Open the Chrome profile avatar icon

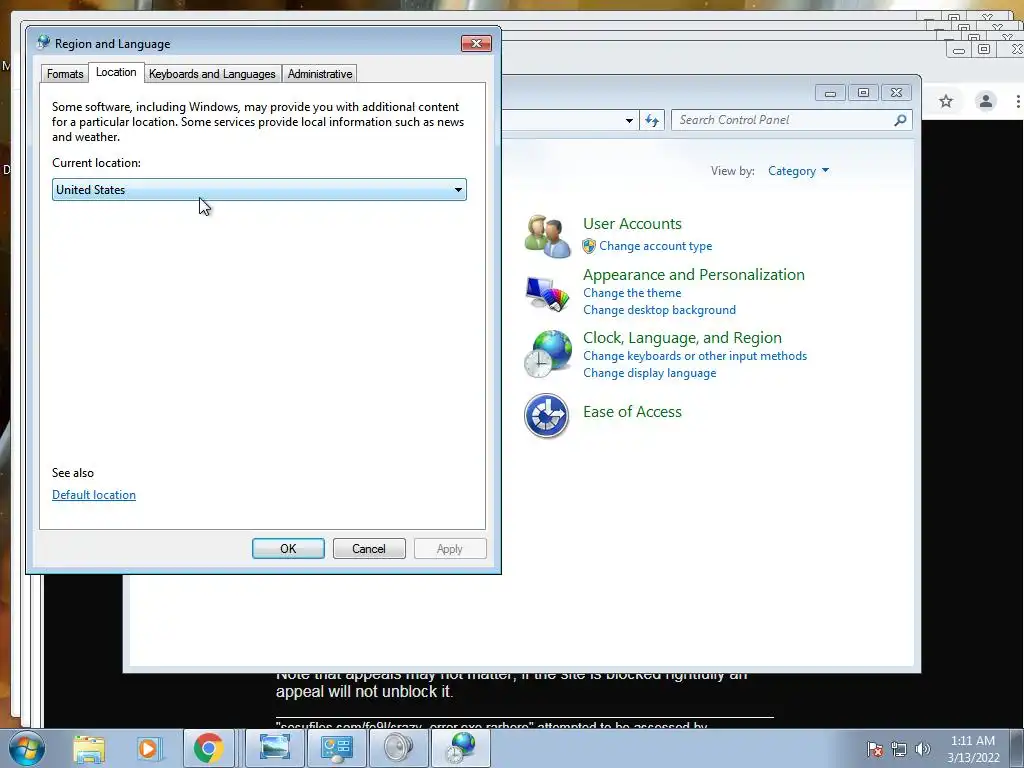(985, 101)
